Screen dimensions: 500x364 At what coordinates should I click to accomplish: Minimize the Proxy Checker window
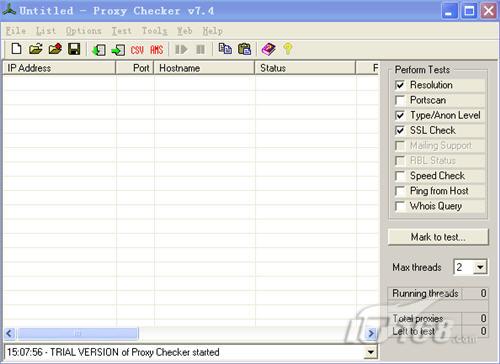[449, 11]
